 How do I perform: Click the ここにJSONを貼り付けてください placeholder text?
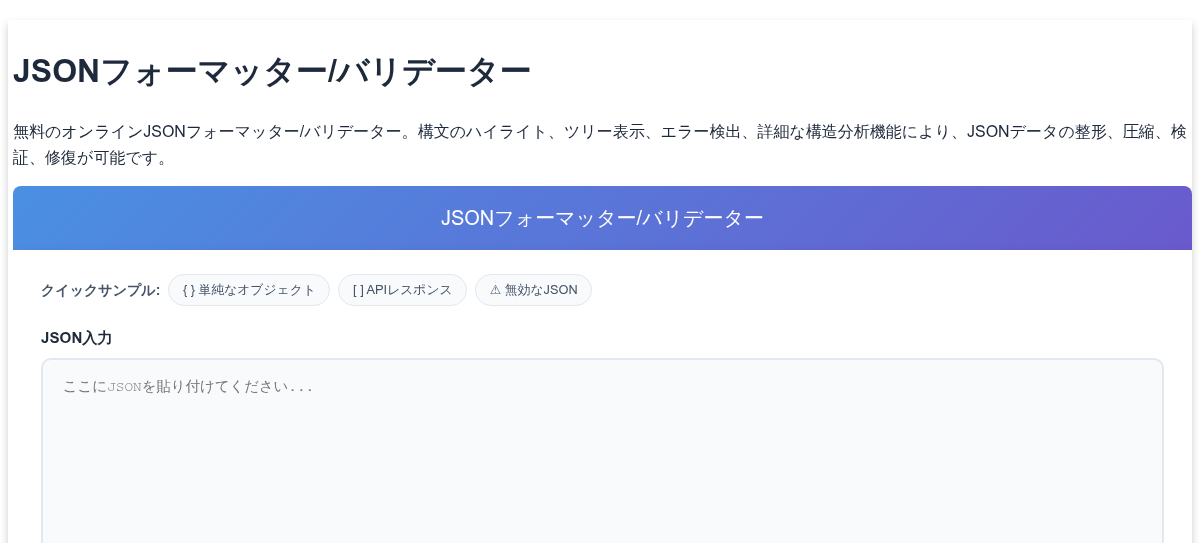188,387
